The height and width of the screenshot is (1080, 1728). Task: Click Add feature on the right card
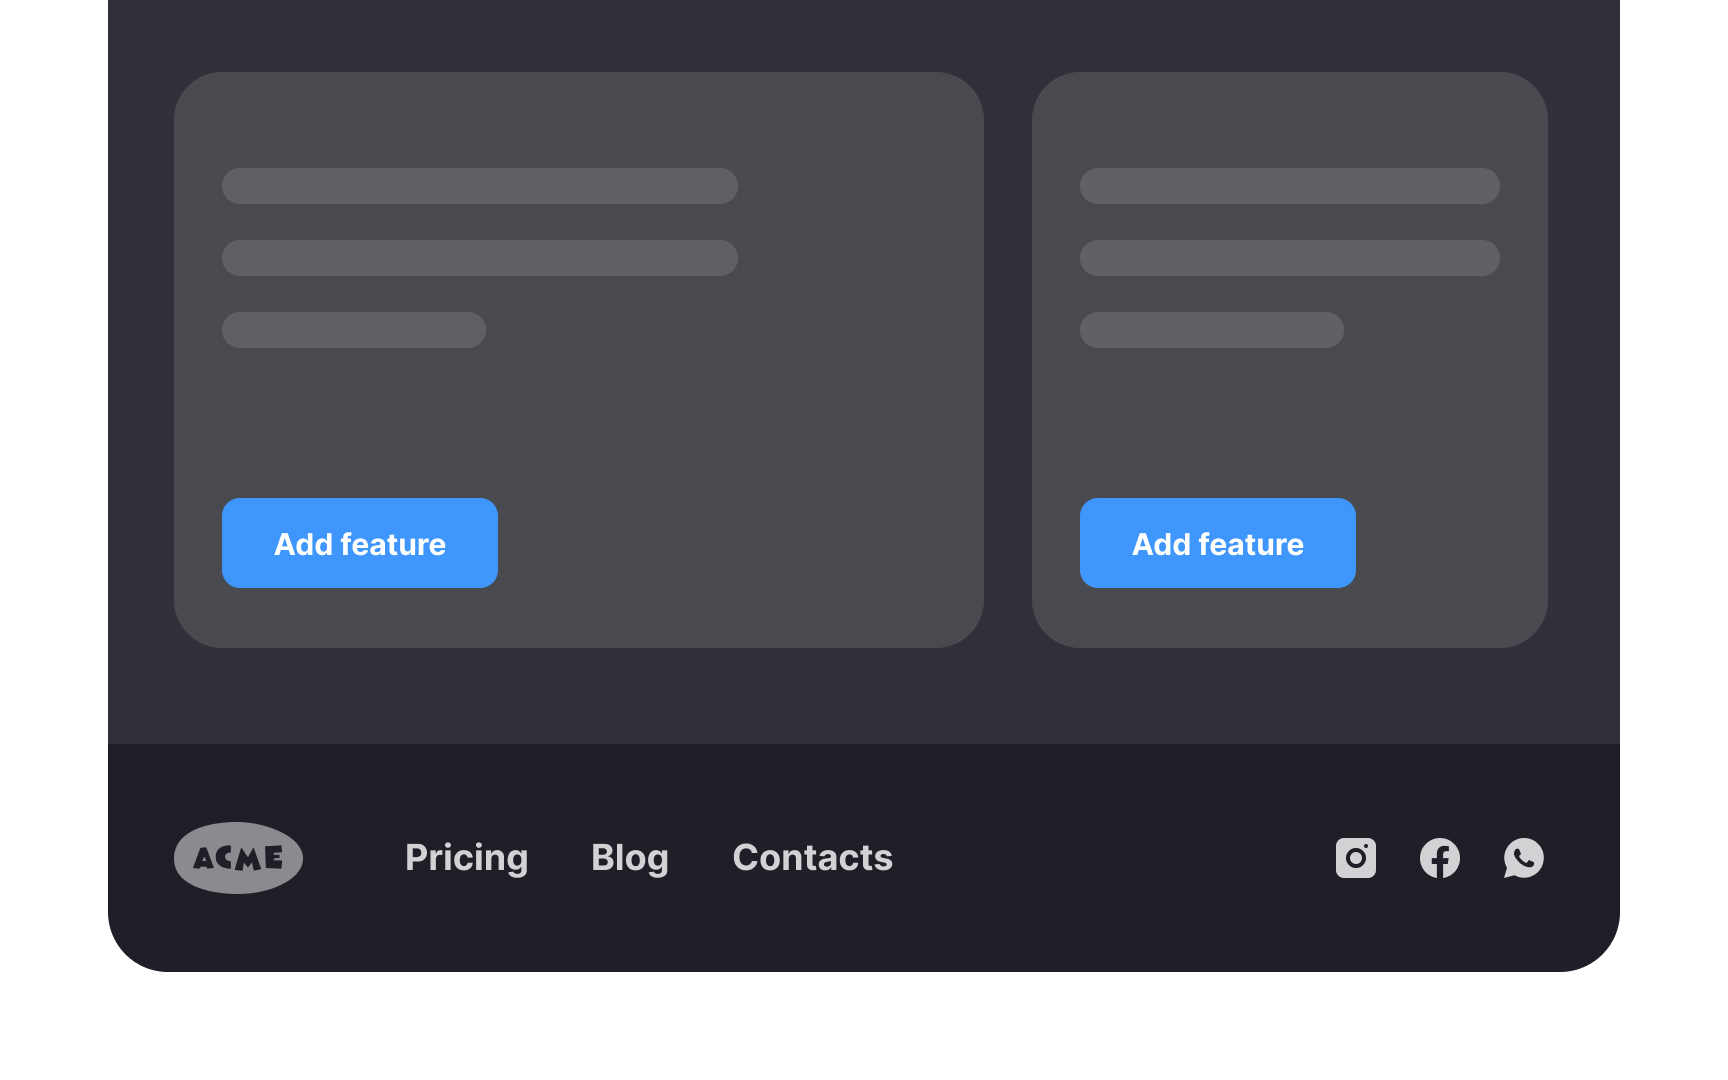point(1217,543)
